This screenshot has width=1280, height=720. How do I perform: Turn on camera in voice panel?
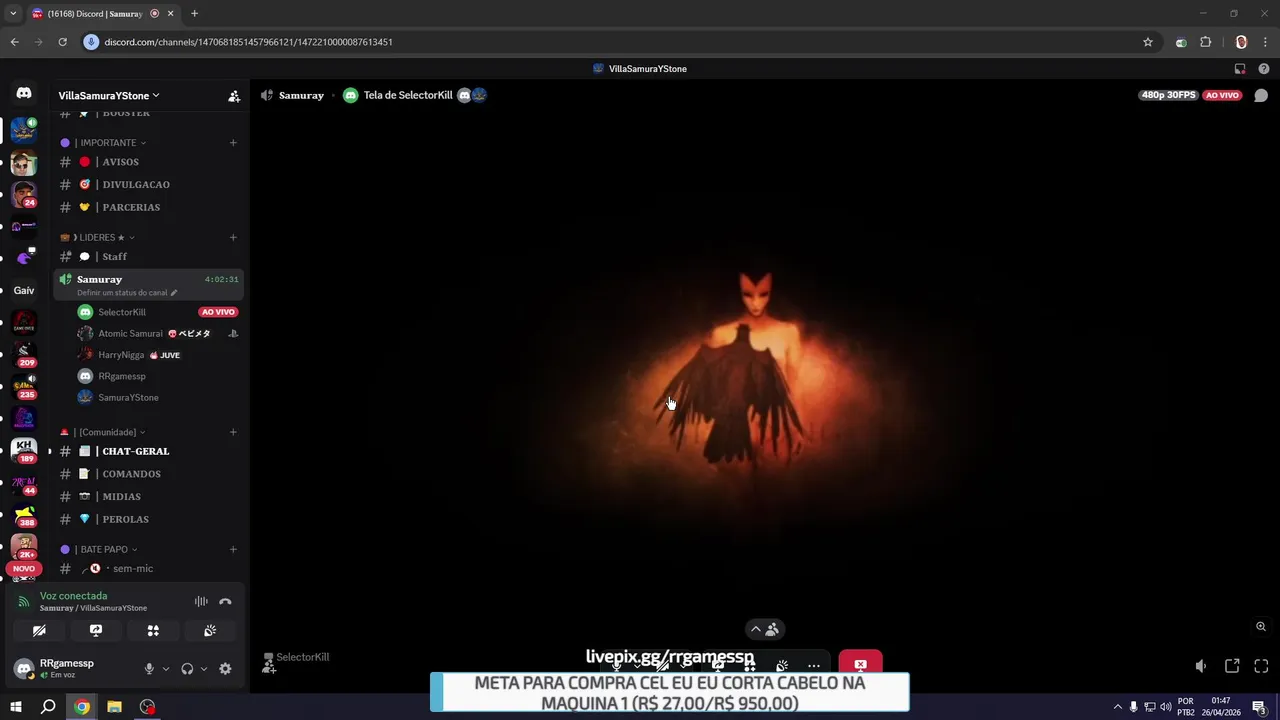click(x=39, y=631)
